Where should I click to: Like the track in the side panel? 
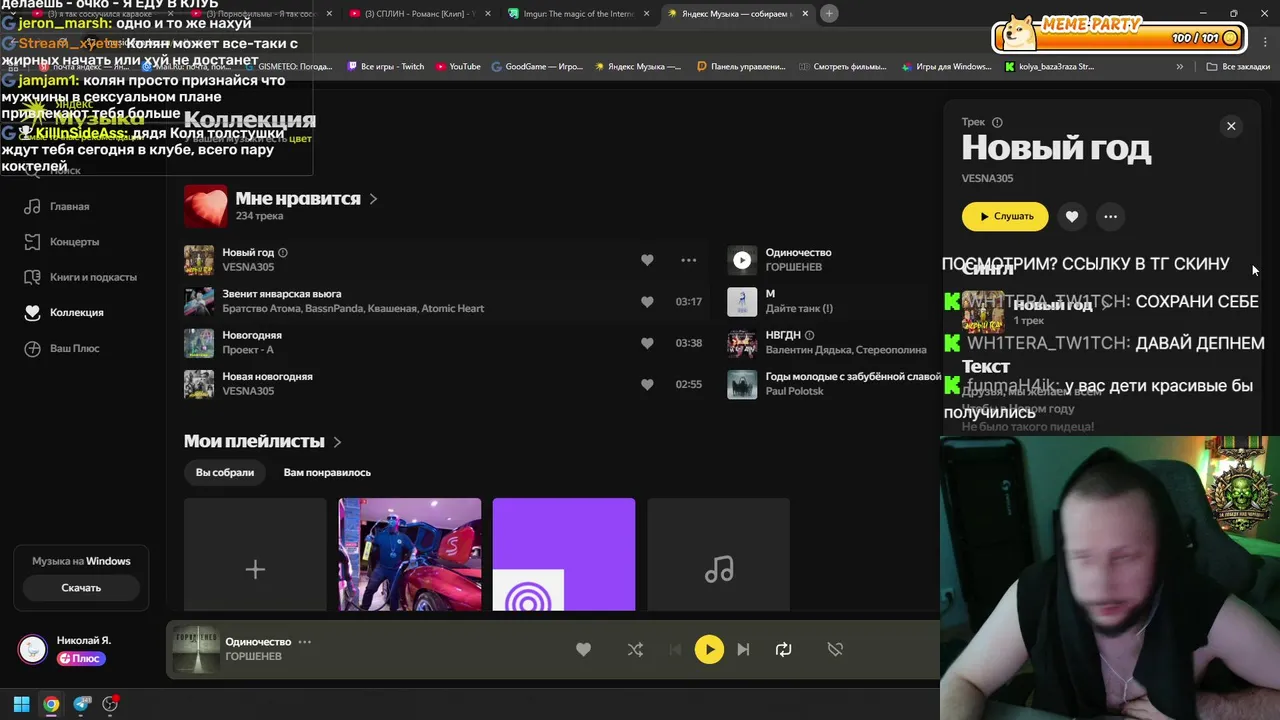tap(1072, 216)
